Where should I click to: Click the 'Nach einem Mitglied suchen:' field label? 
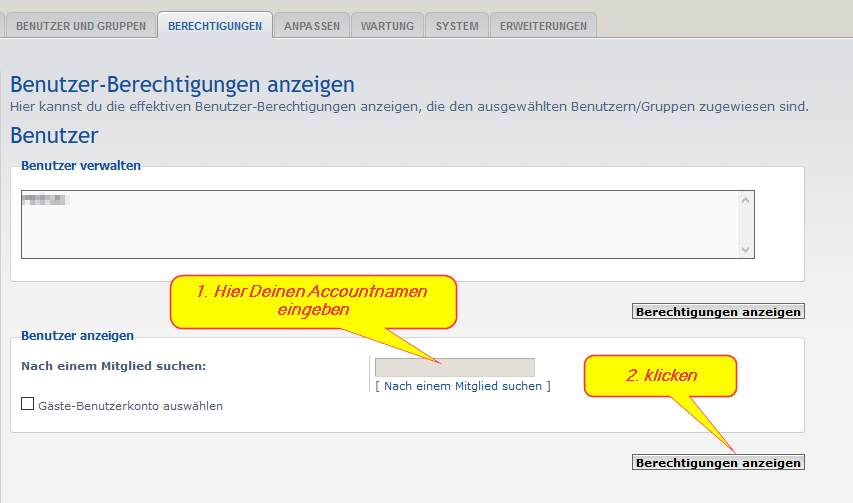(113, 366)
